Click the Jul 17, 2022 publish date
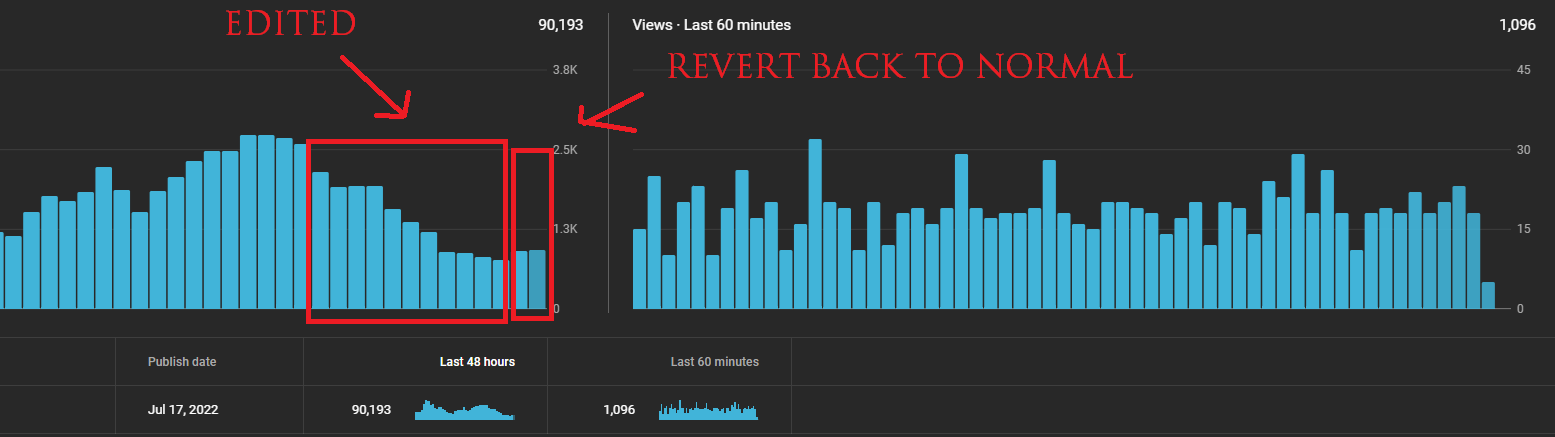1555x437 pixels. (x=183, y=410)
